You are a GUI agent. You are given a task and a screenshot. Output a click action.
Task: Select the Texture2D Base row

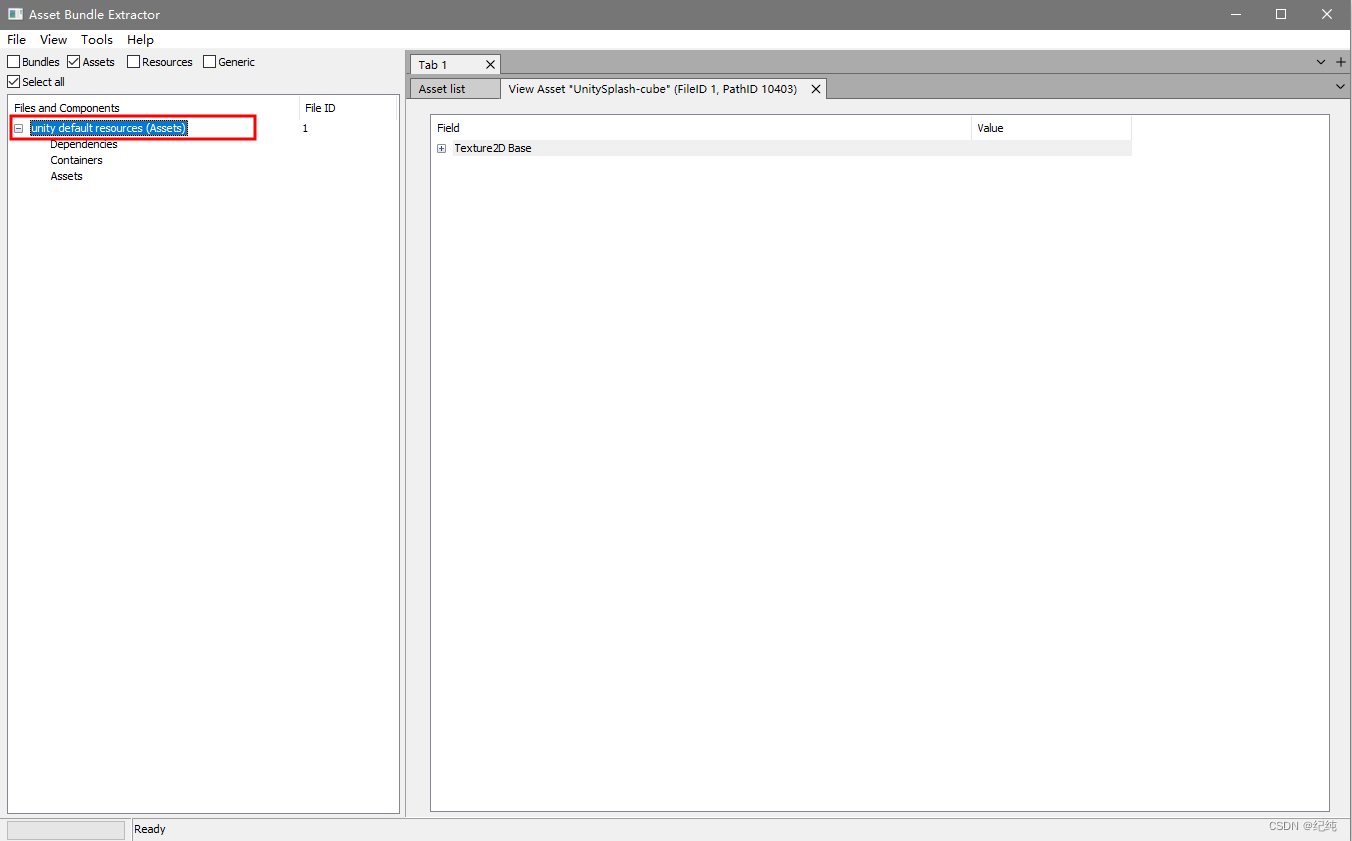click(x=781, y=148)
